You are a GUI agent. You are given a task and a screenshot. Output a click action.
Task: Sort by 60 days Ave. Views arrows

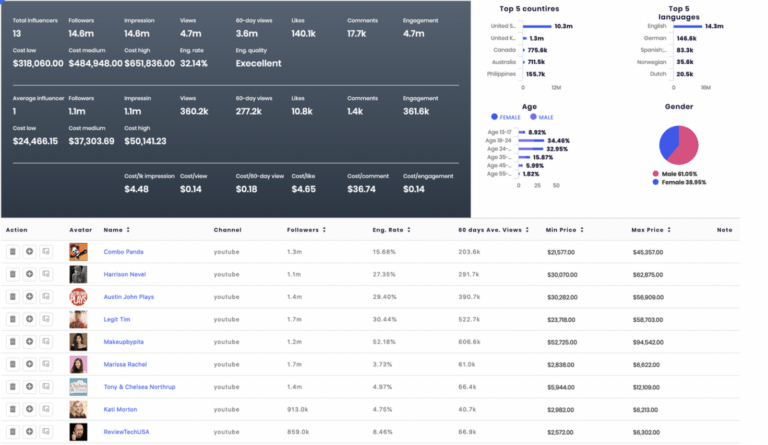528,230
